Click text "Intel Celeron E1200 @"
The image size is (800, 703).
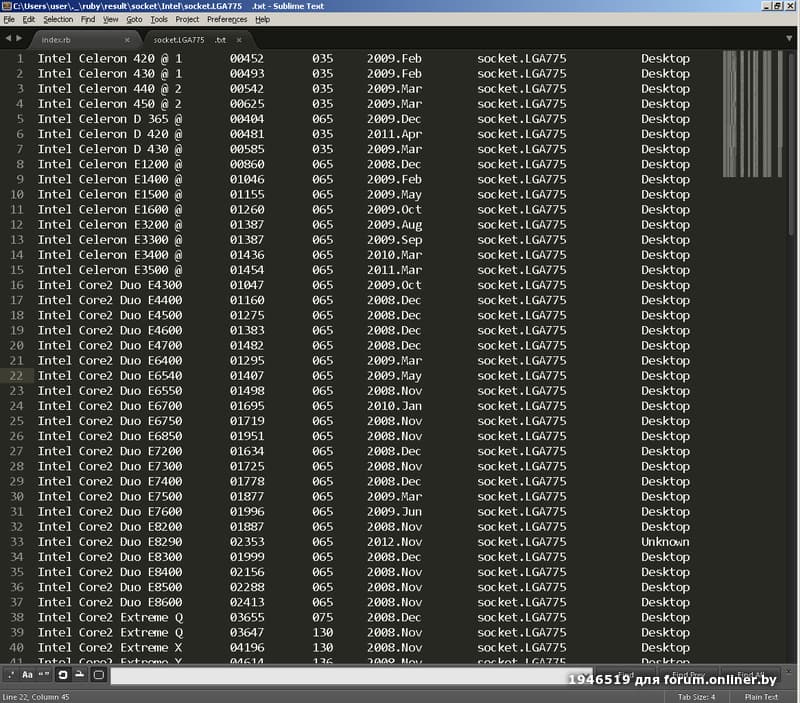(x=110, y=164)
